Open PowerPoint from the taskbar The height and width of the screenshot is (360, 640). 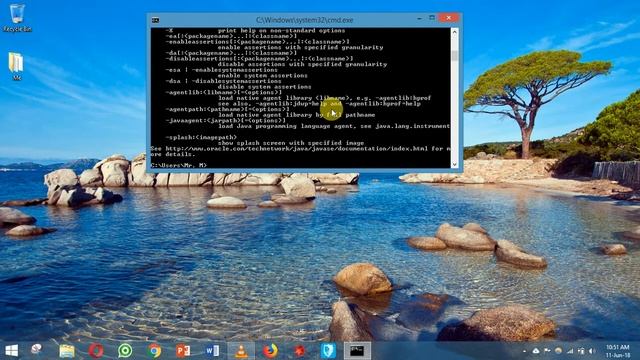pos(183,351)
